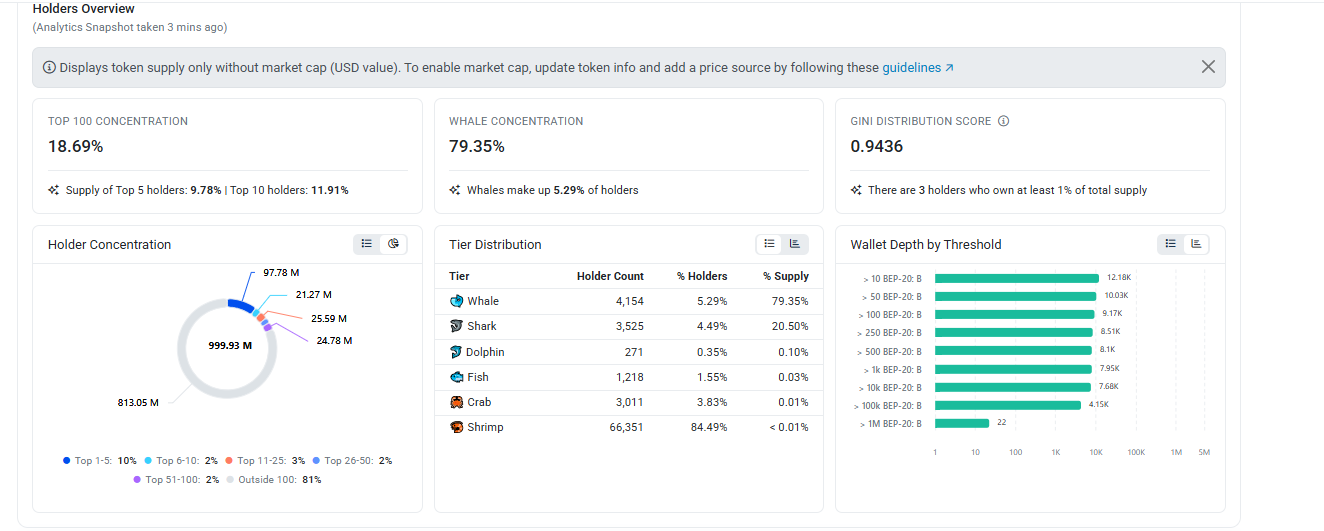The width and height of the screenshot is (1324, 531).
Task: Switch Holder Concentration to list view
Action: click(367, 244)
